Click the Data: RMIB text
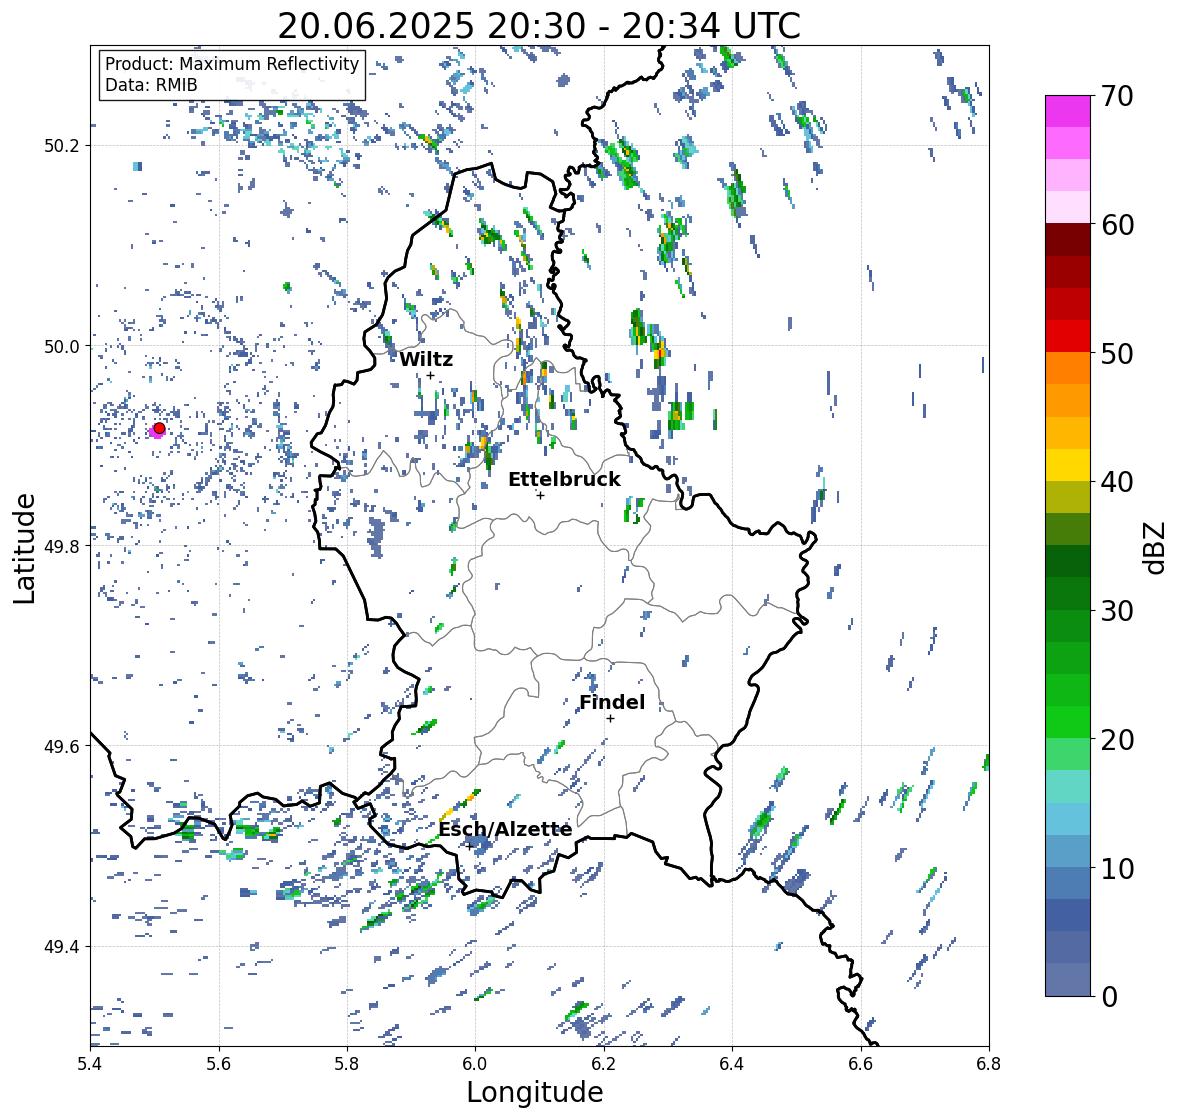 (151, 85)
